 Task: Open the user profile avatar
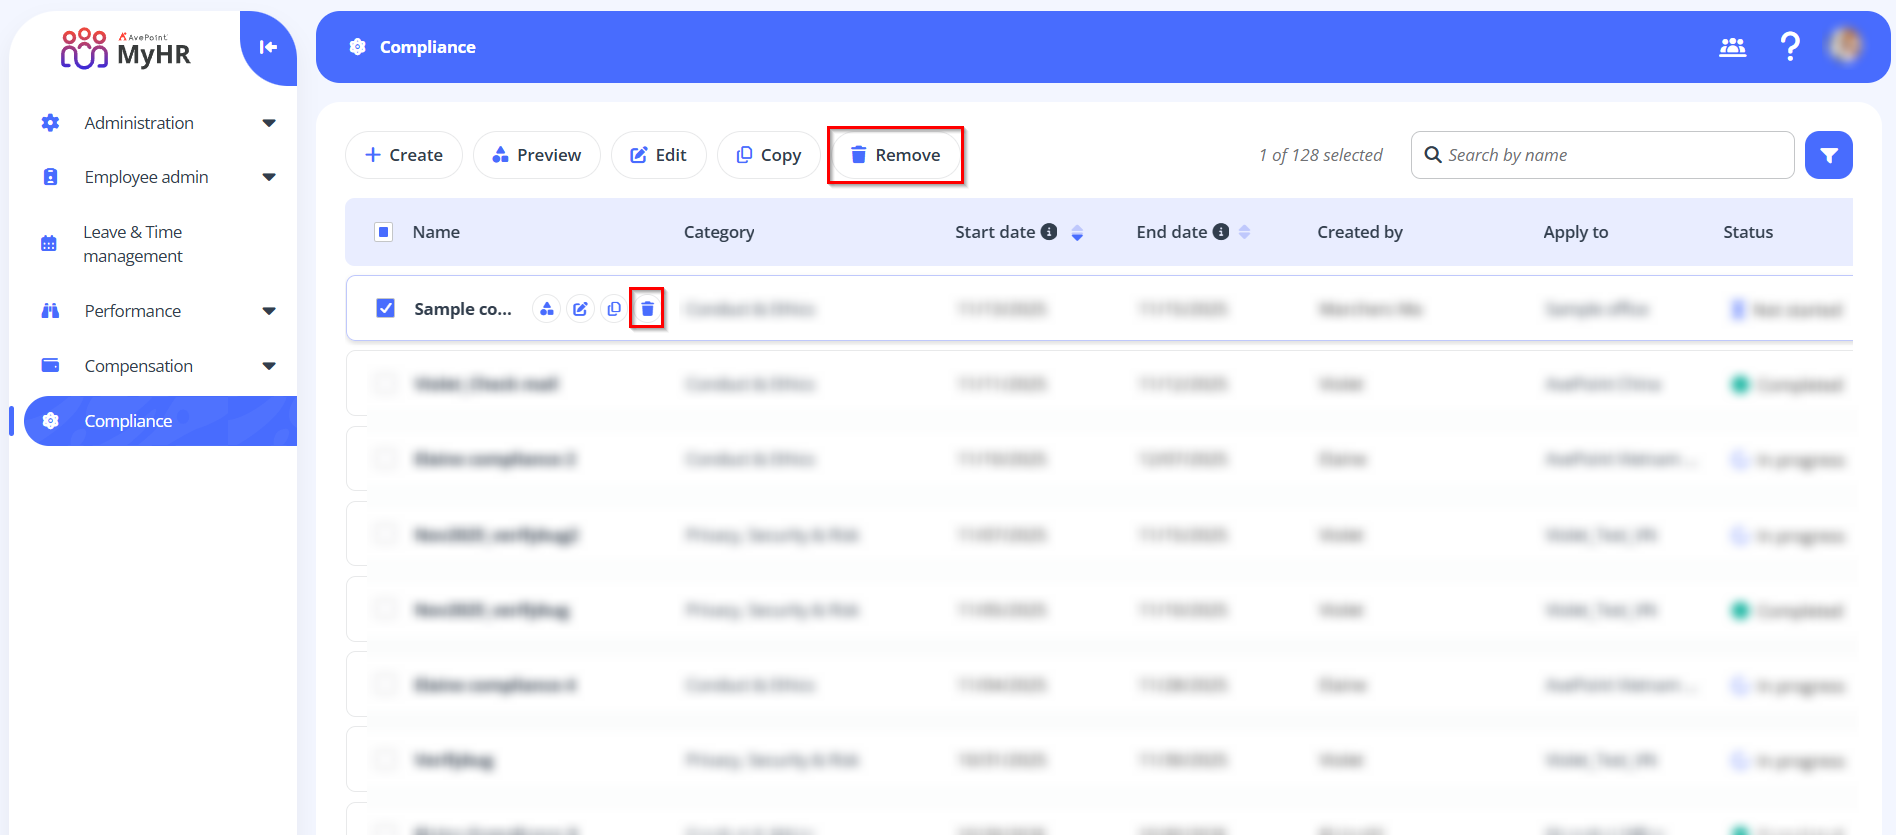1845,46
